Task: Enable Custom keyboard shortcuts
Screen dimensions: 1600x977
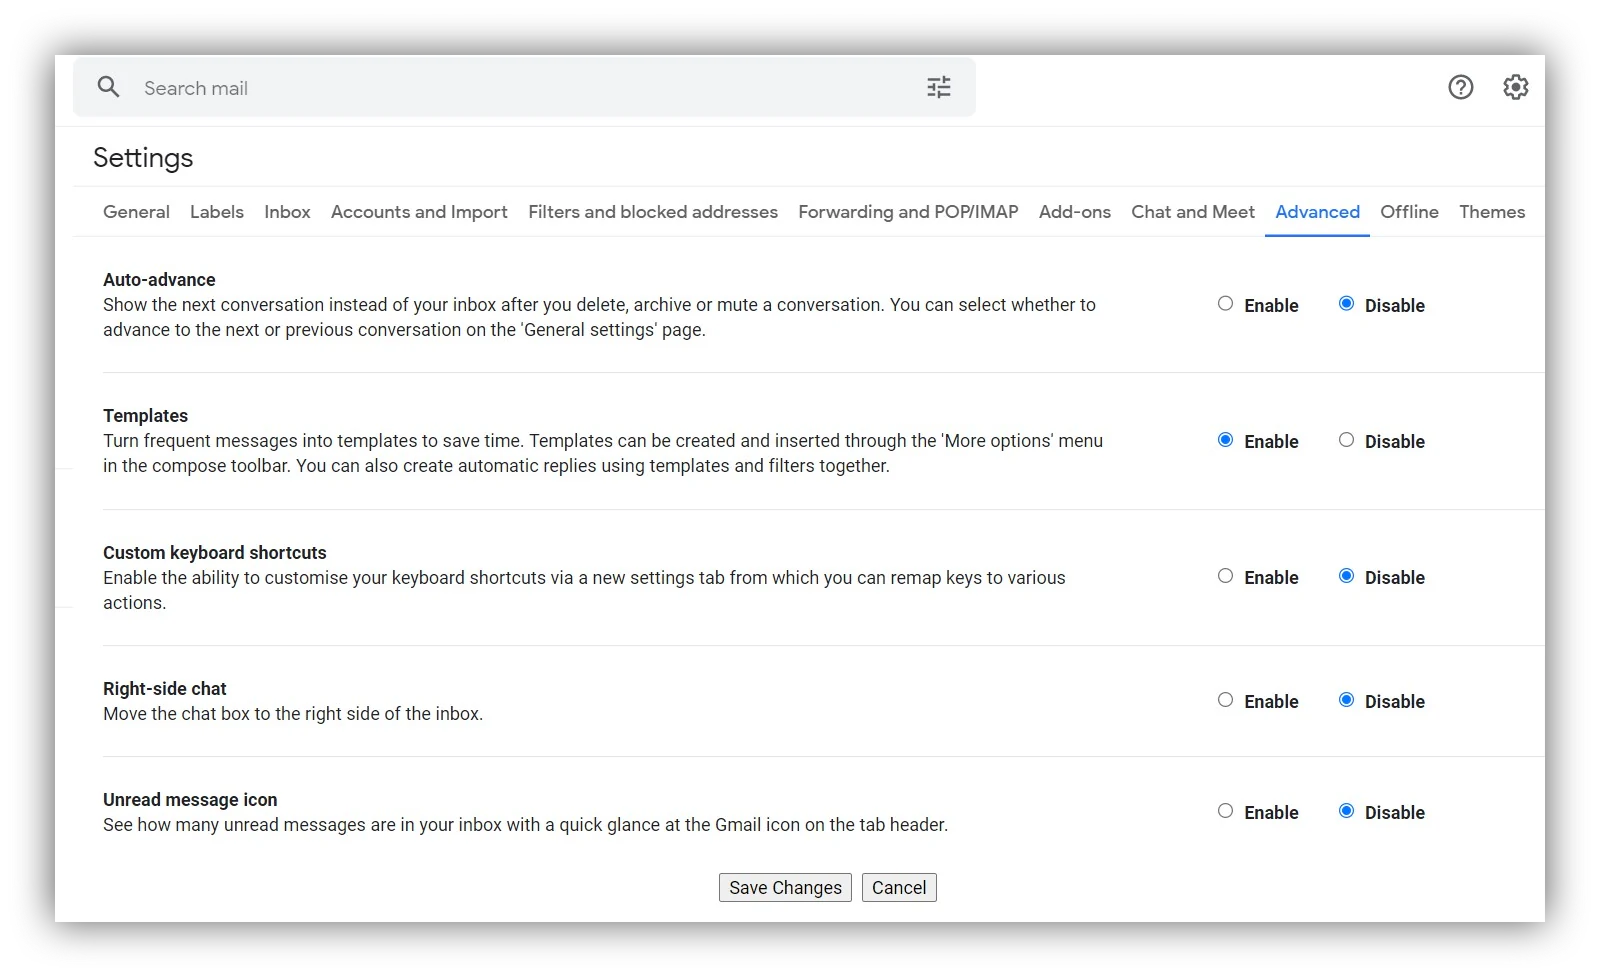Action: pos(1225,576)
